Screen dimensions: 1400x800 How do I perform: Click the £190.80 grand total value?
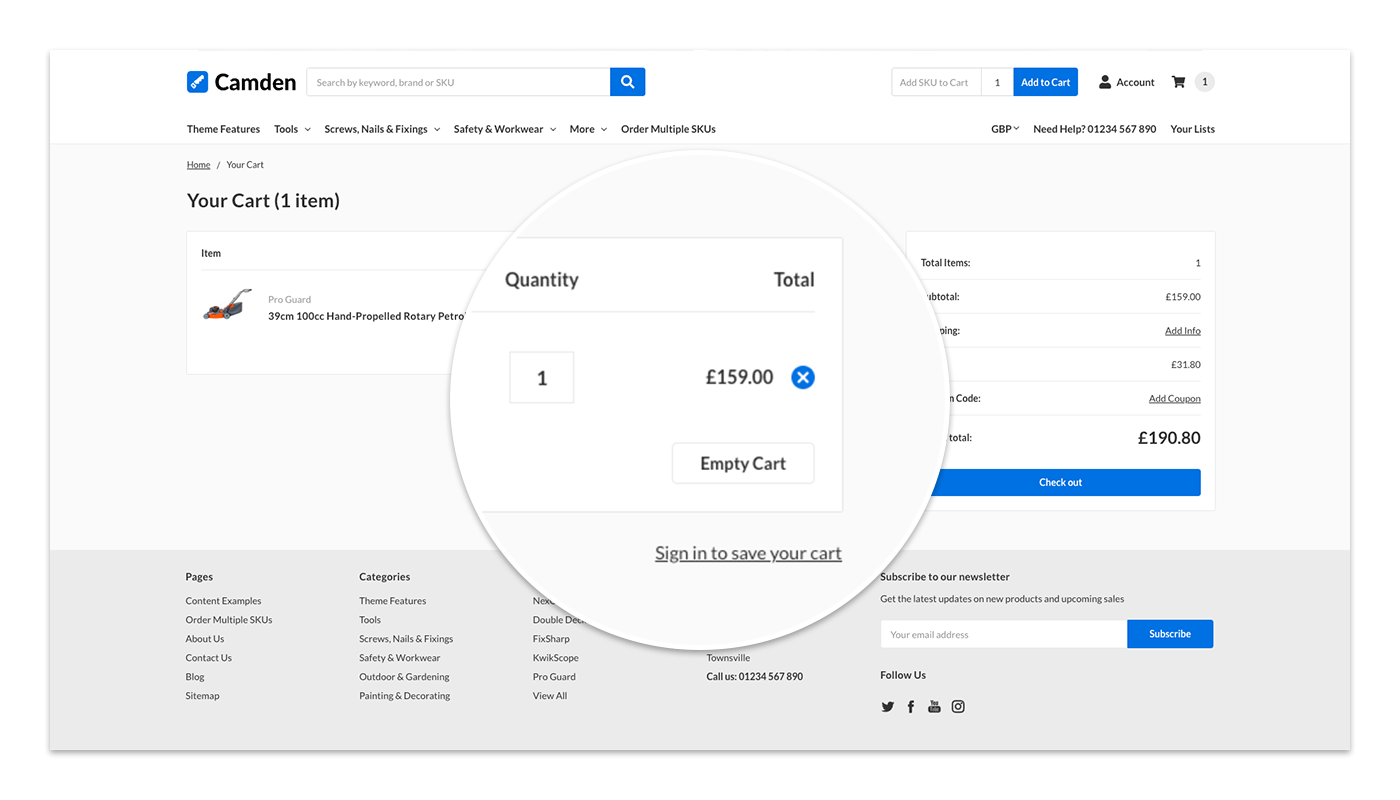click(x=1169, y=438)
